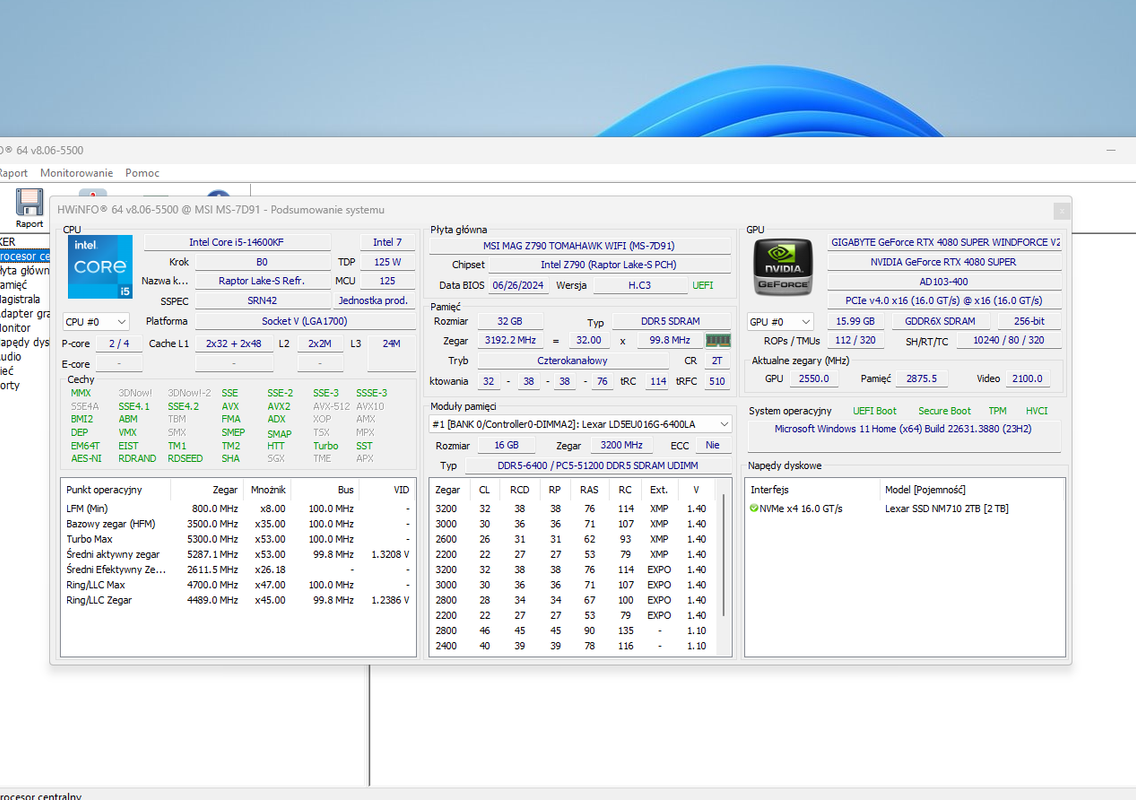The image size is (1136, 800).
Task: Close the Podsumowanie systemu window
Action: pos(1061,210)
